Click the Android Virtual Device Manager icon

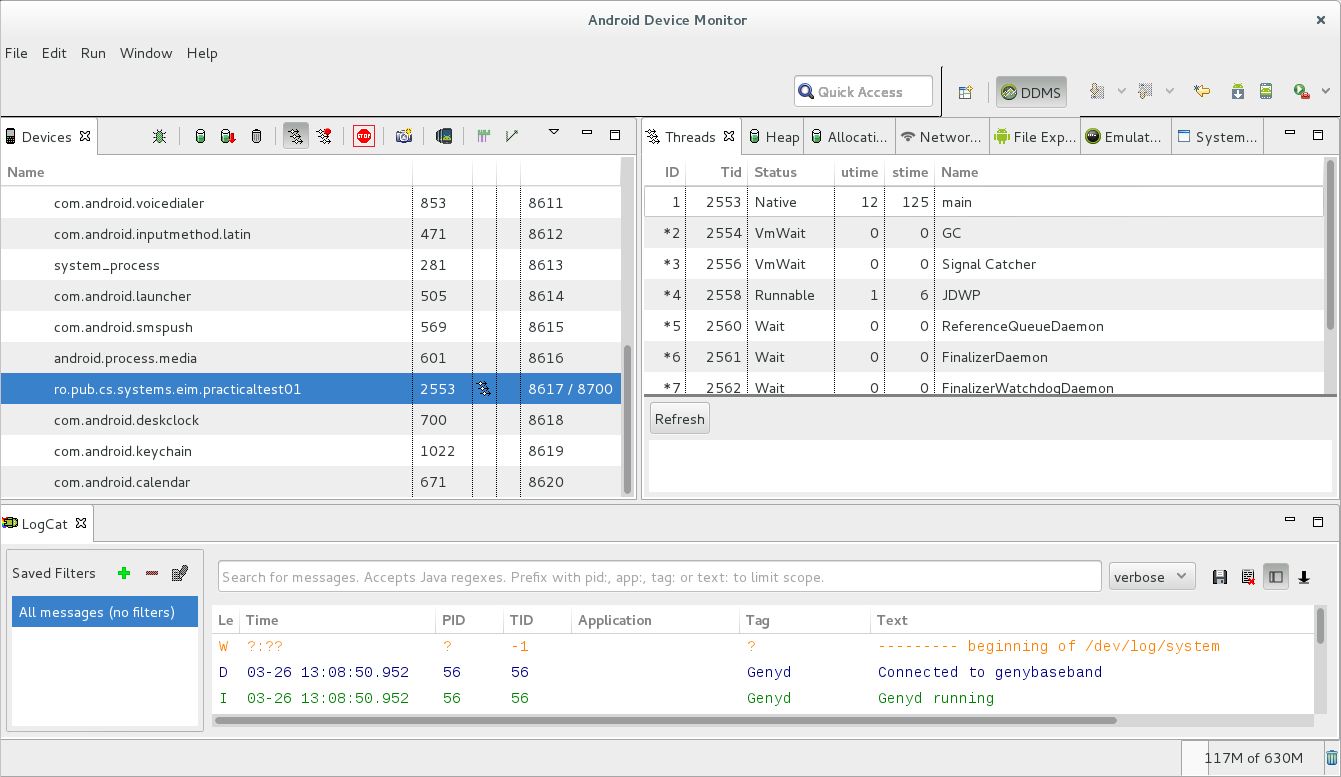tap(1266, 91)
